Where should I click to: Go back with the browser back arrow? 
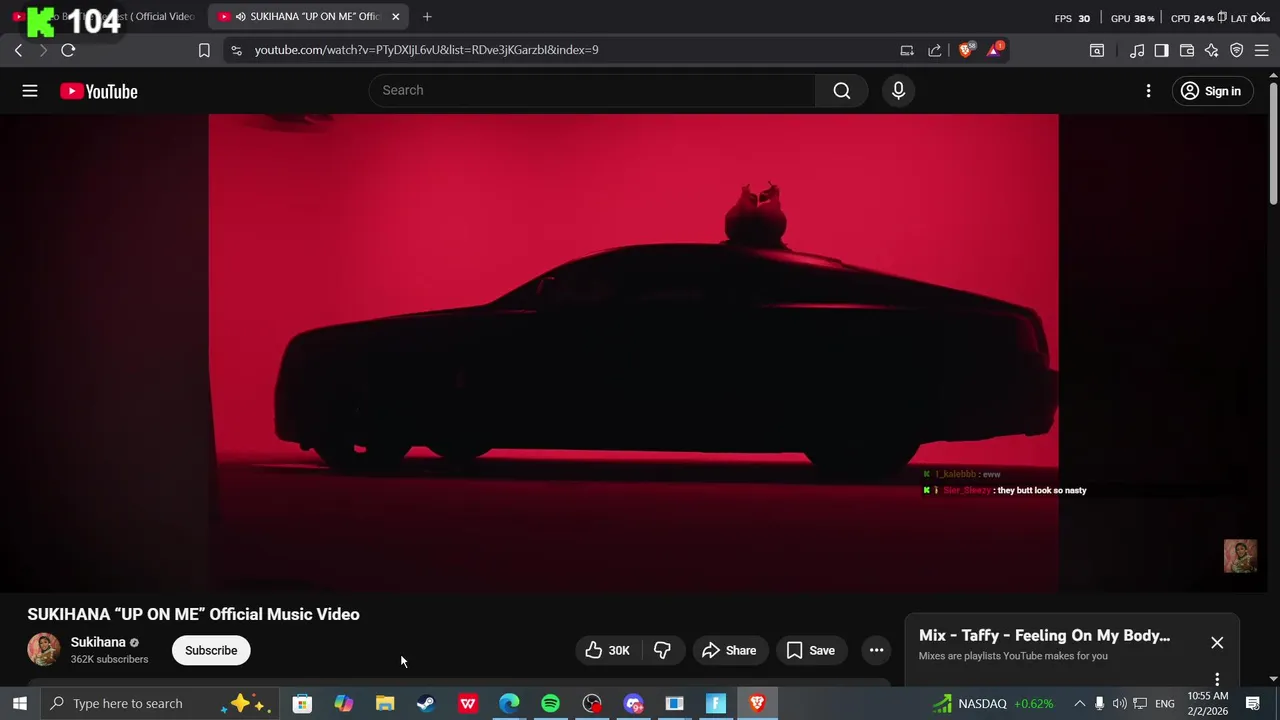(18, 50)
